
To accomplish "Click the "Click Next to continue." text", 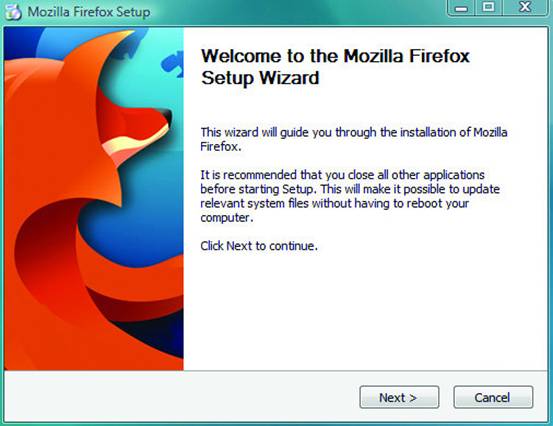I will pos(259,246).
